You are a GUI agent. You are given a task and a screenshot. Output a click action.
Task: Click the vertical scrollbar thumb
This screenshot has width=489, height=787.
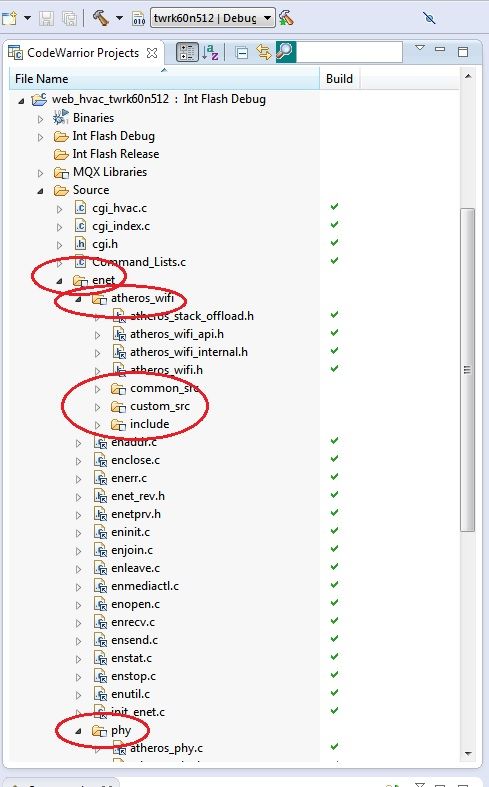467,370
